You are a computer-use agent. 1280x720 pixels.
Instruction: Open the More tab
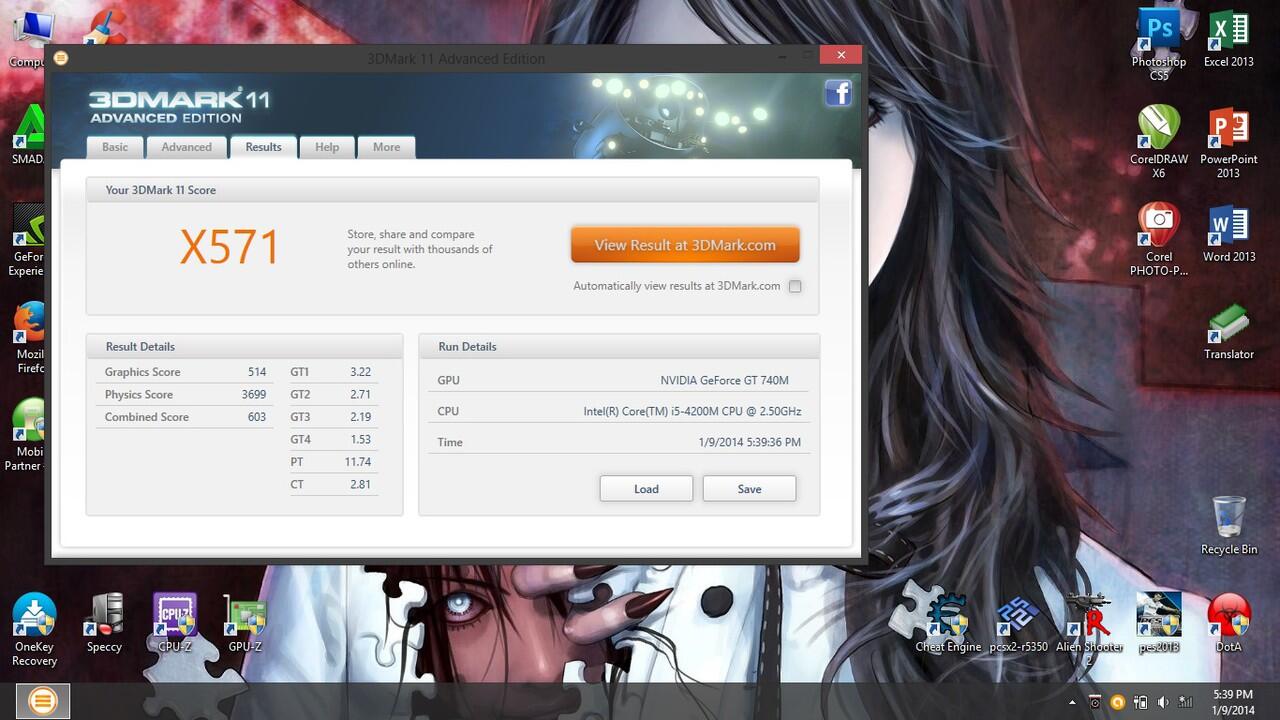[x=386, y=147]
